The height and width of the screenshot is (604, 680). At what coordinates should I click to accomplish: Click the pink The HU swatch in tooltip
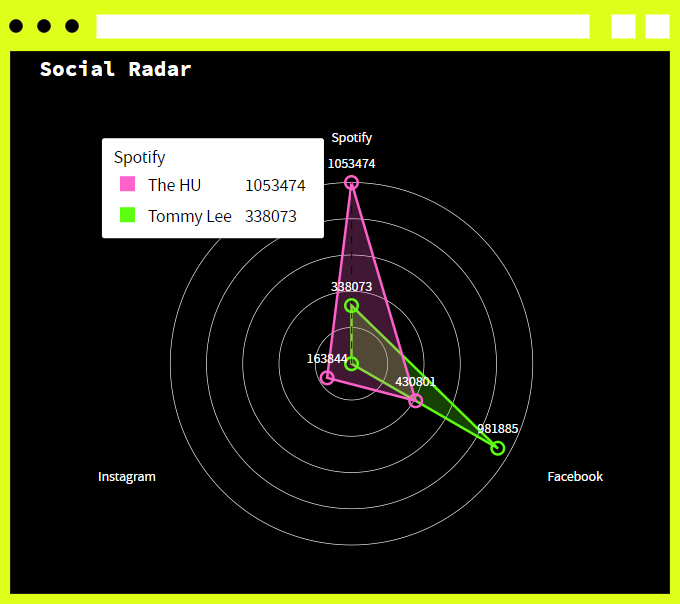[128, 184]
